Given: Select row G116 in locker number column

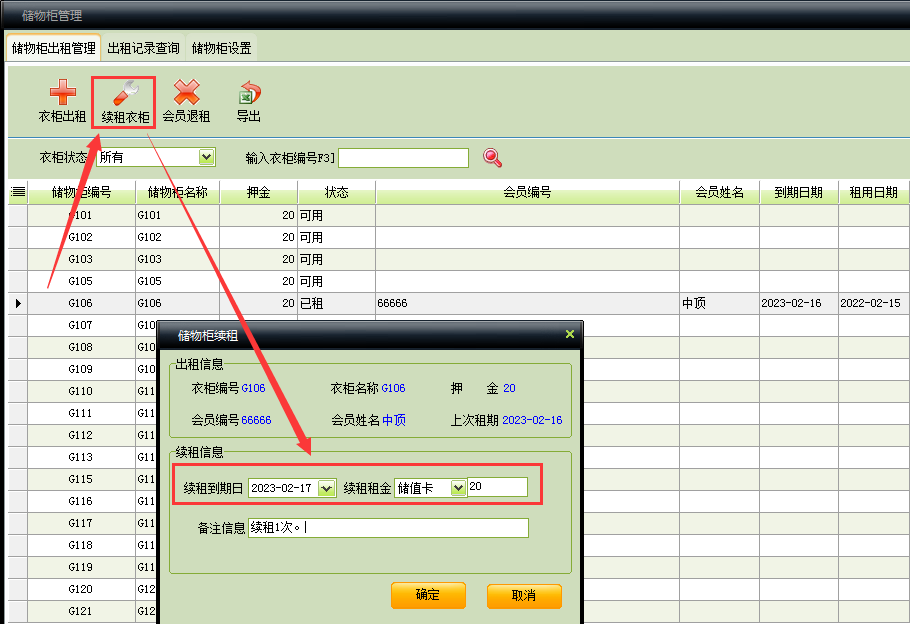Looking at the screenshot, I should point(81,502).
